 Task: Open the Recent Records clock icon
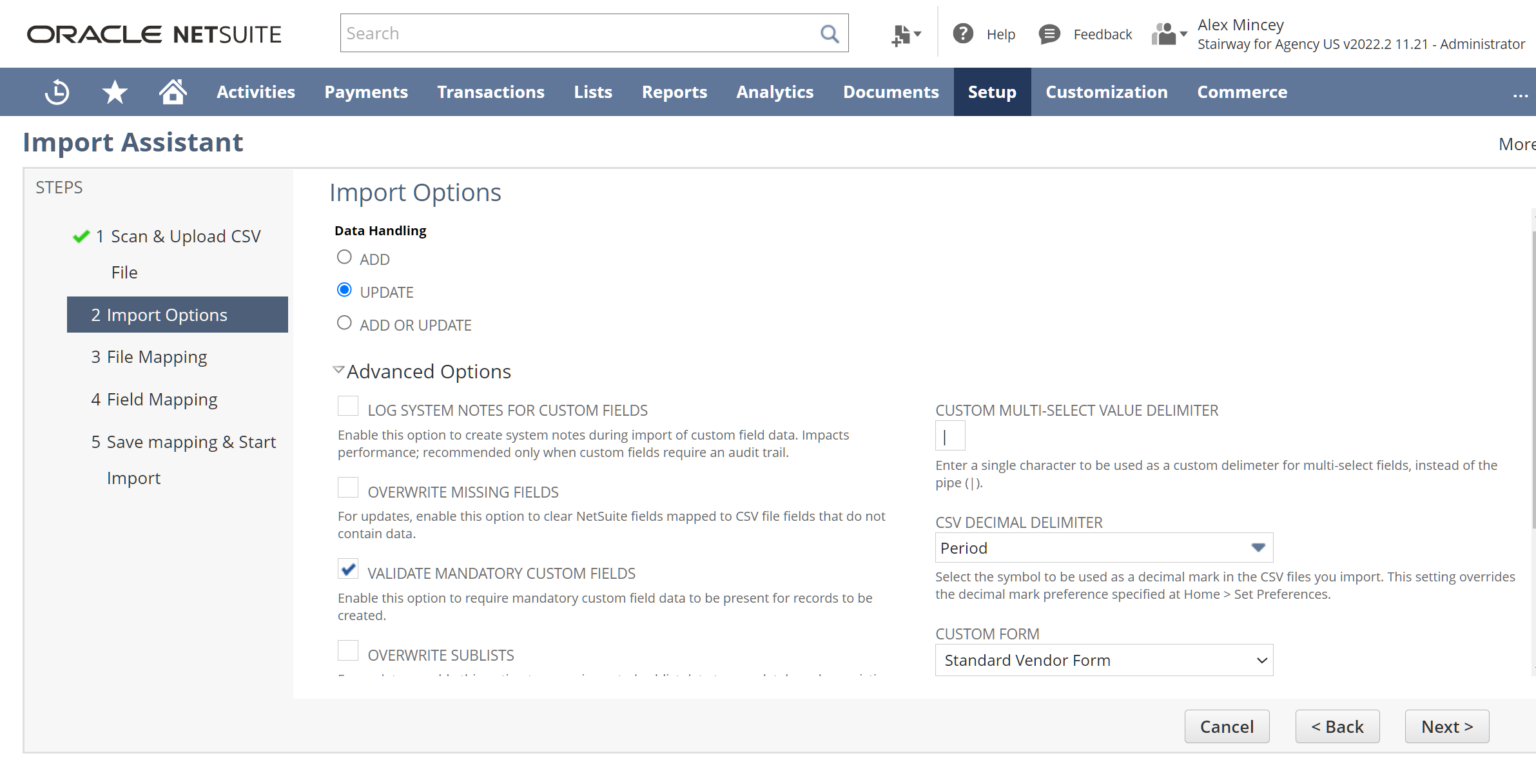[57, 91]
